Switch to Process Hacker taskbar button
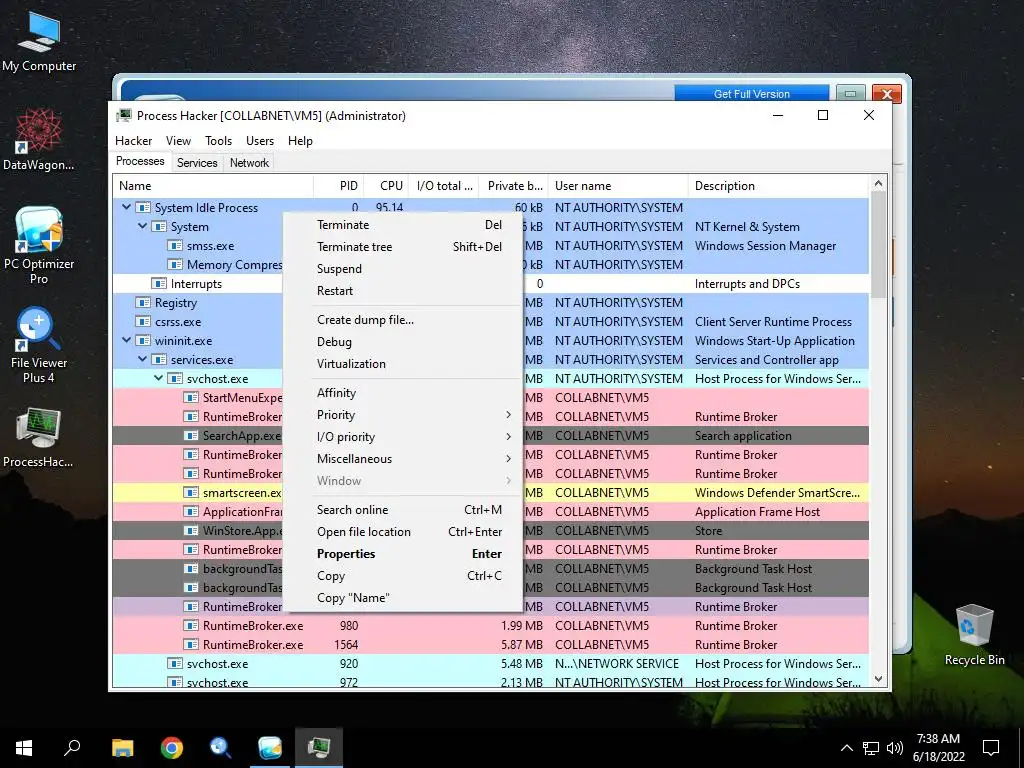This screenshot has height=768, width=1024. [319, 748]
